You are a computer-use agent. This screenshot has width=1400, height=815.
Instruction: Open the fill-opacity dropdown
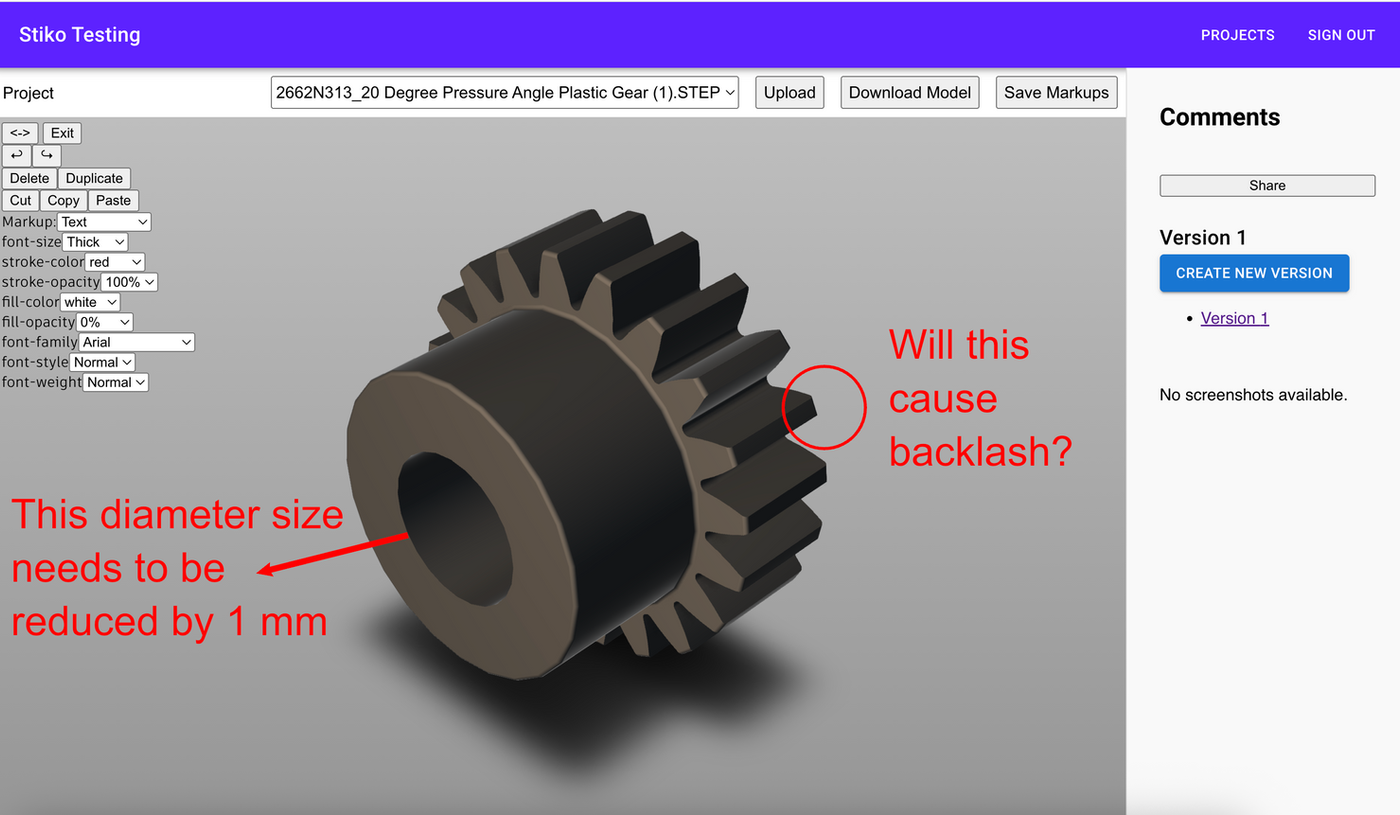click(104, 322)
